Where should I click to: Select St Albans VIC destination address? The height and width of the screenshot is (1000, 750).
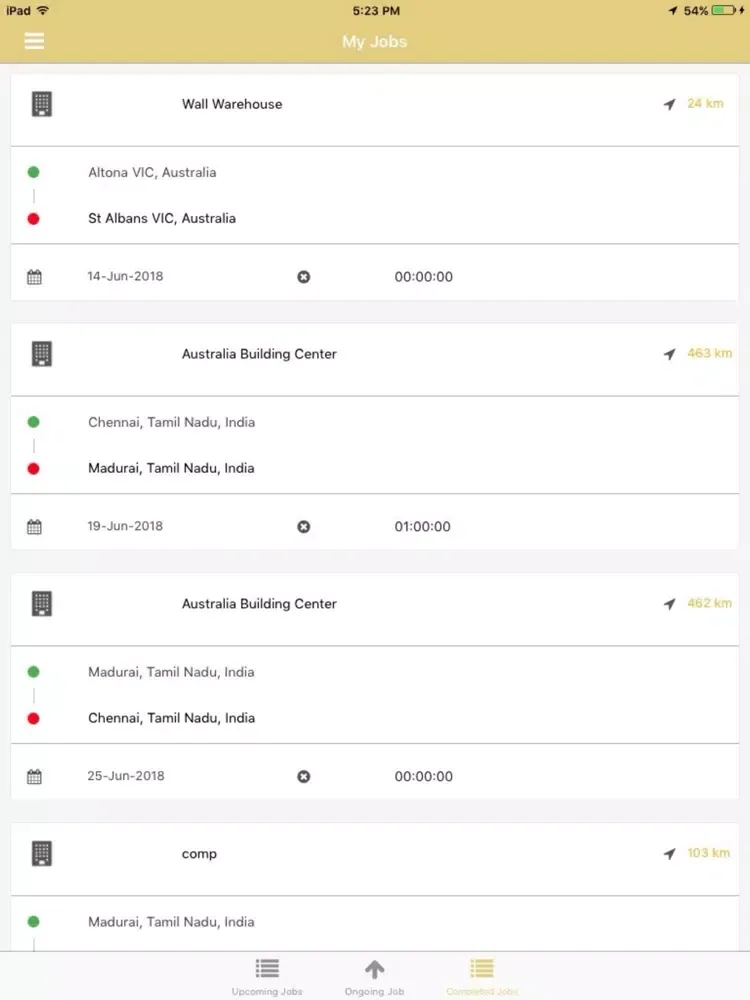(162, 218)
